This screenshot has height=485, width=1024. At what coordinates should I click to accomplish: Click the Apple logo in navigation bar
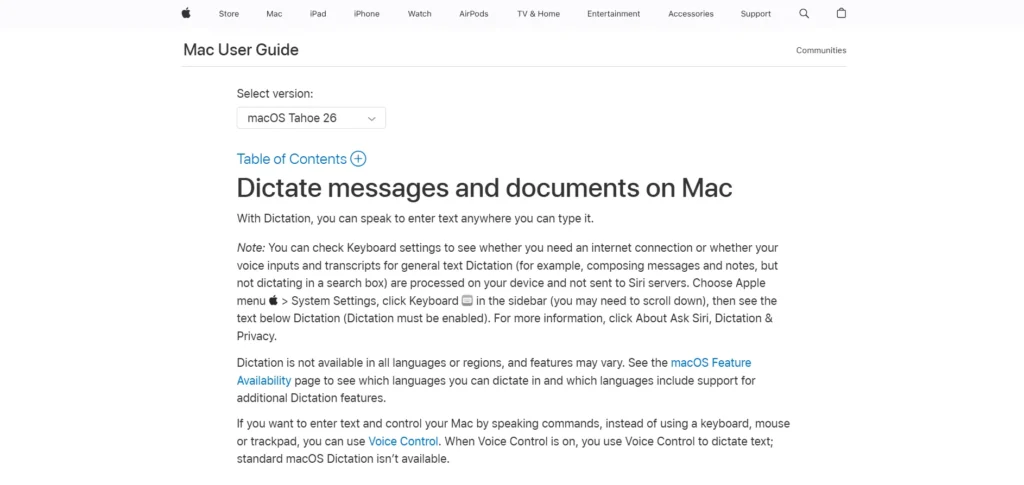186,13
